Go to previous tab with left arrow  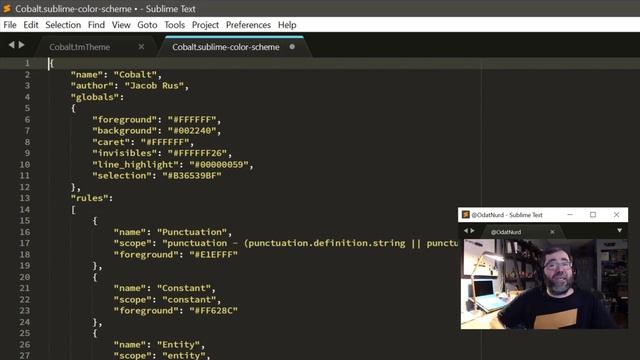[11, 44]
